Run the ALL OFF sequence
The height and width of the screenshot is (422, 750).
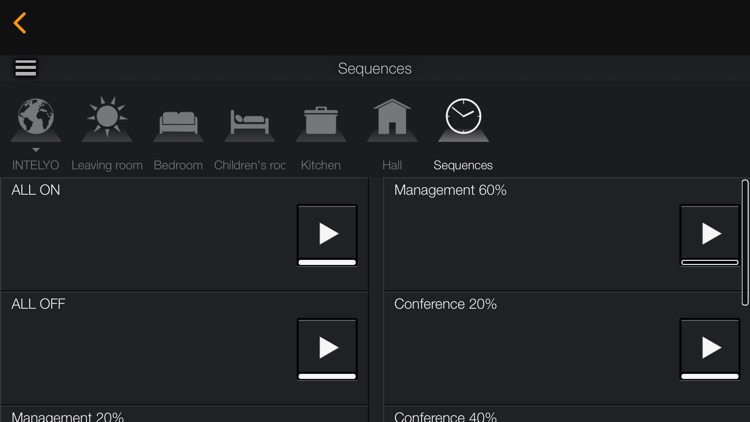[x=327, y=349]
